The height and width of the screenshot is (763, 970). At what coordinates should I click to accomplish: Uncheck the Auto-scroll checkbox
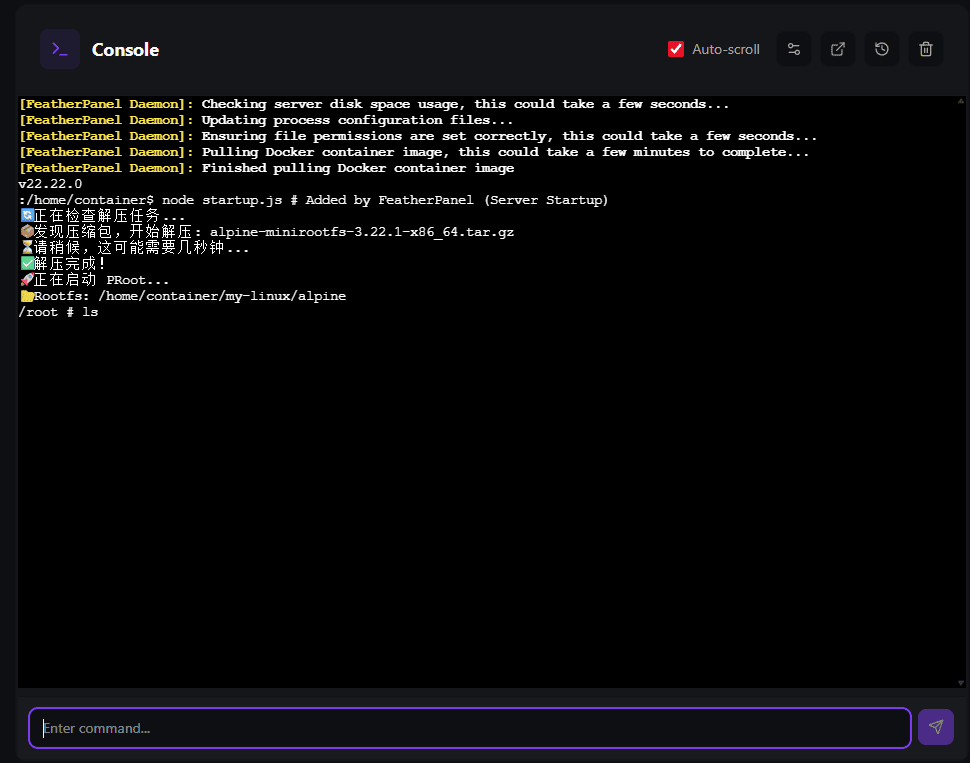pos(676,49)
